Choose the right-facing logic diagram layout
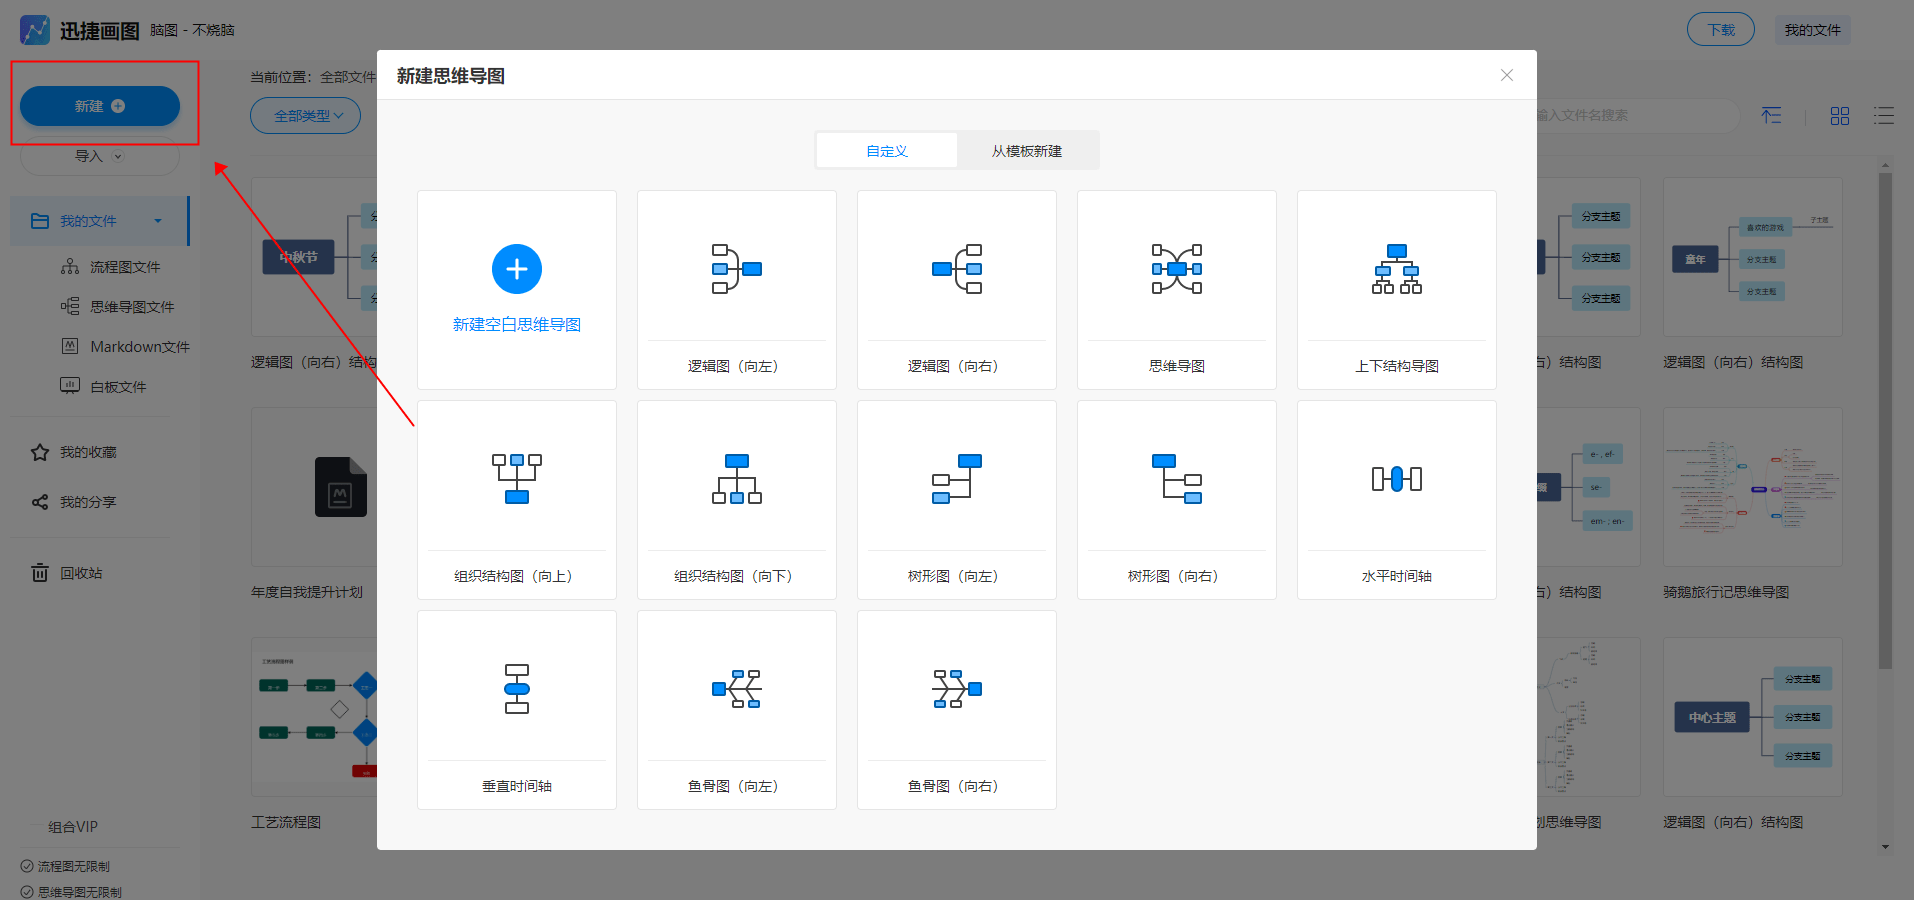Viewport: 1914px width, 900px height. click(956, 269)
